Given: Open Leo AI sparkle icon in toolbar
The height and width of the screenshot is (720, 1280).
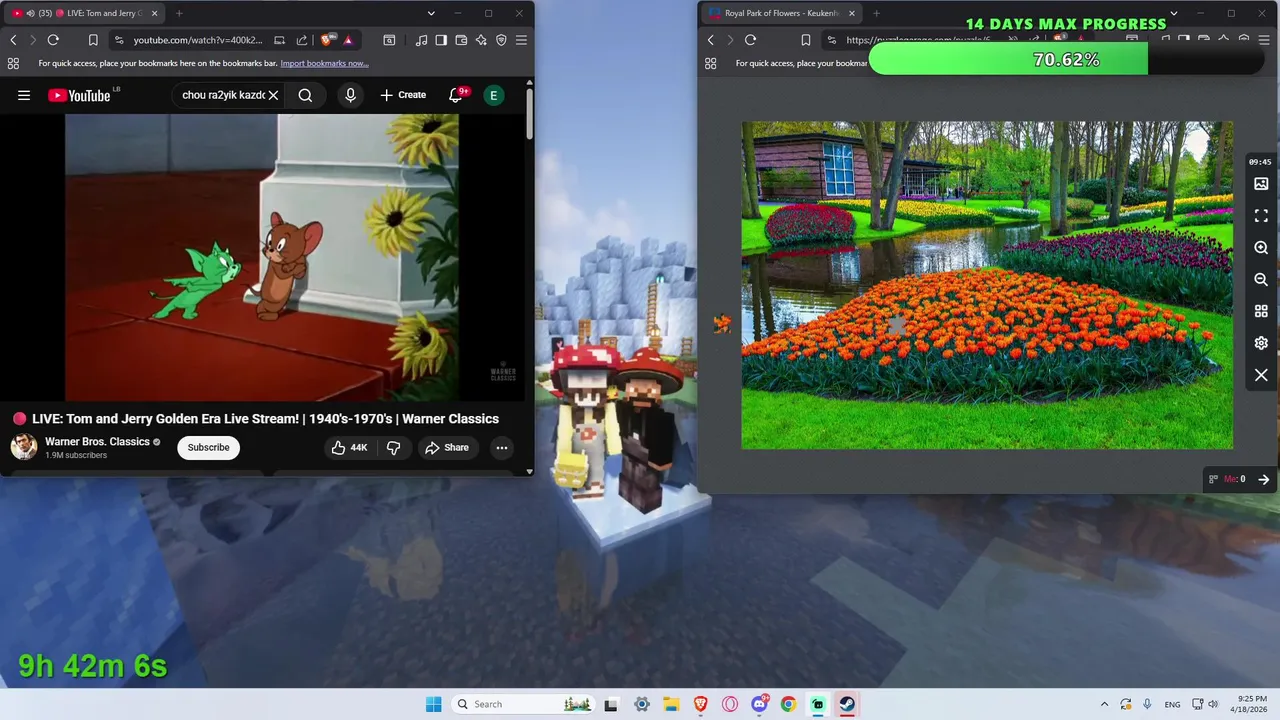Looking at the screenshot, I should tap(481, 40).
